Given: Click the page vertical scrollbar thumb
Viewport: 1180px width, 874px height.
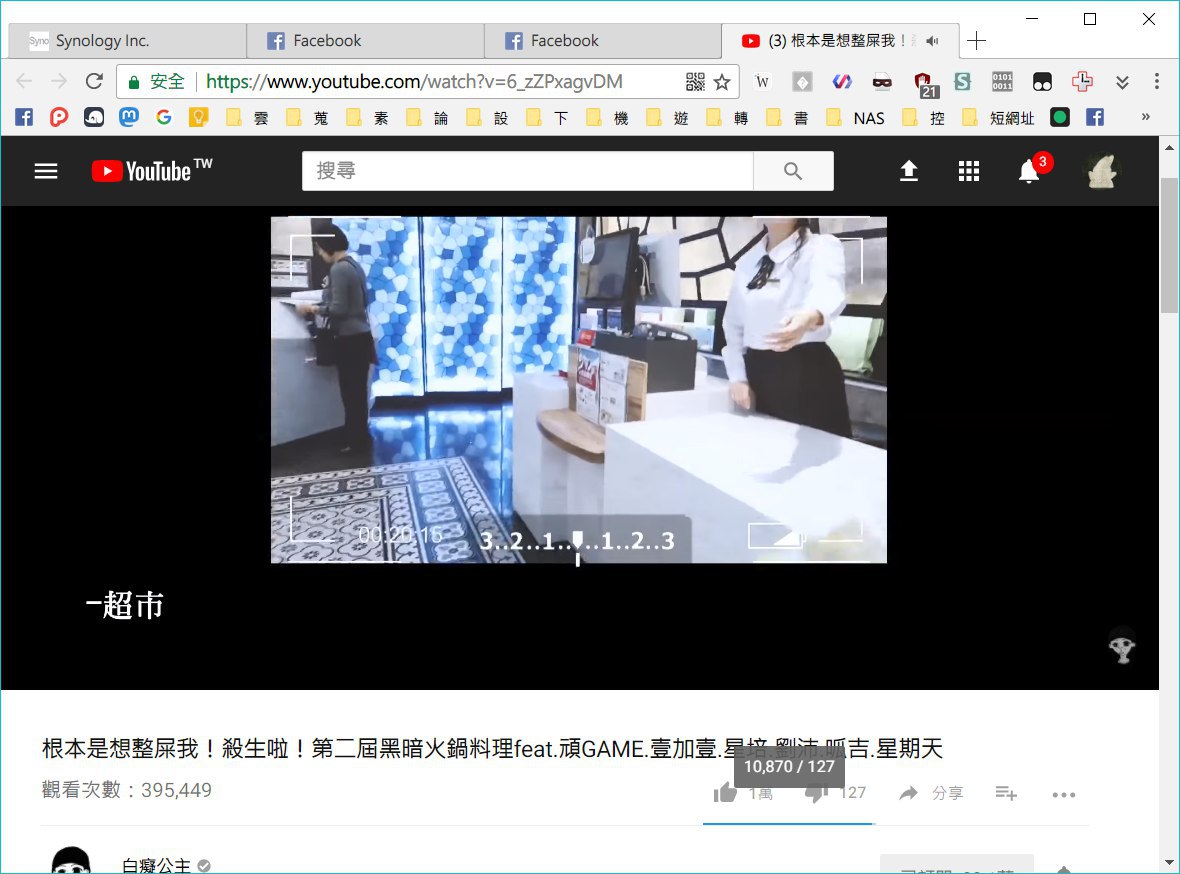Looking at the screenshot, I should click(1169, 245).
